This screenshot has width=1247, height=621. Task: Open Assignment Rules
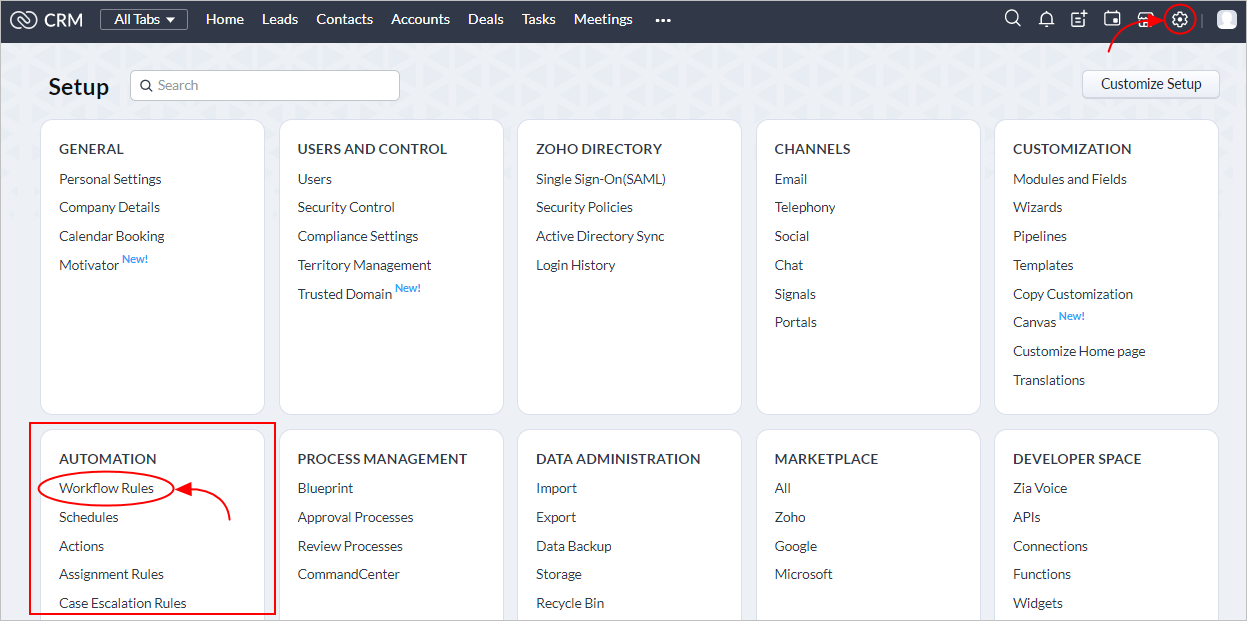pyautogui.click(x=111, y=574)
